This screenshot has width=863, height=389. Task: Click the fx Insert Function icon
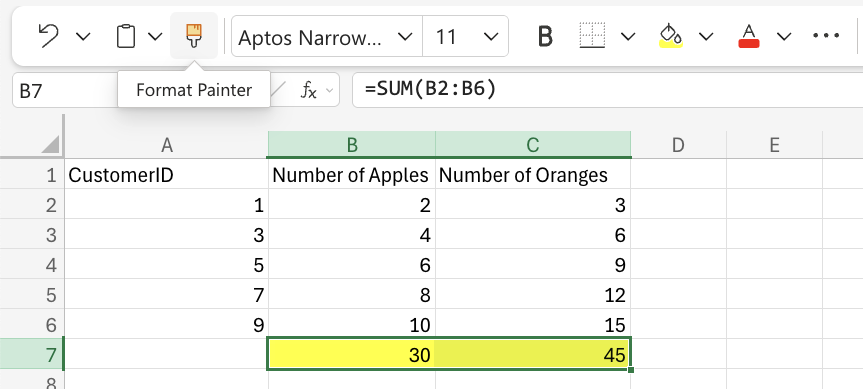click(308, 90)
